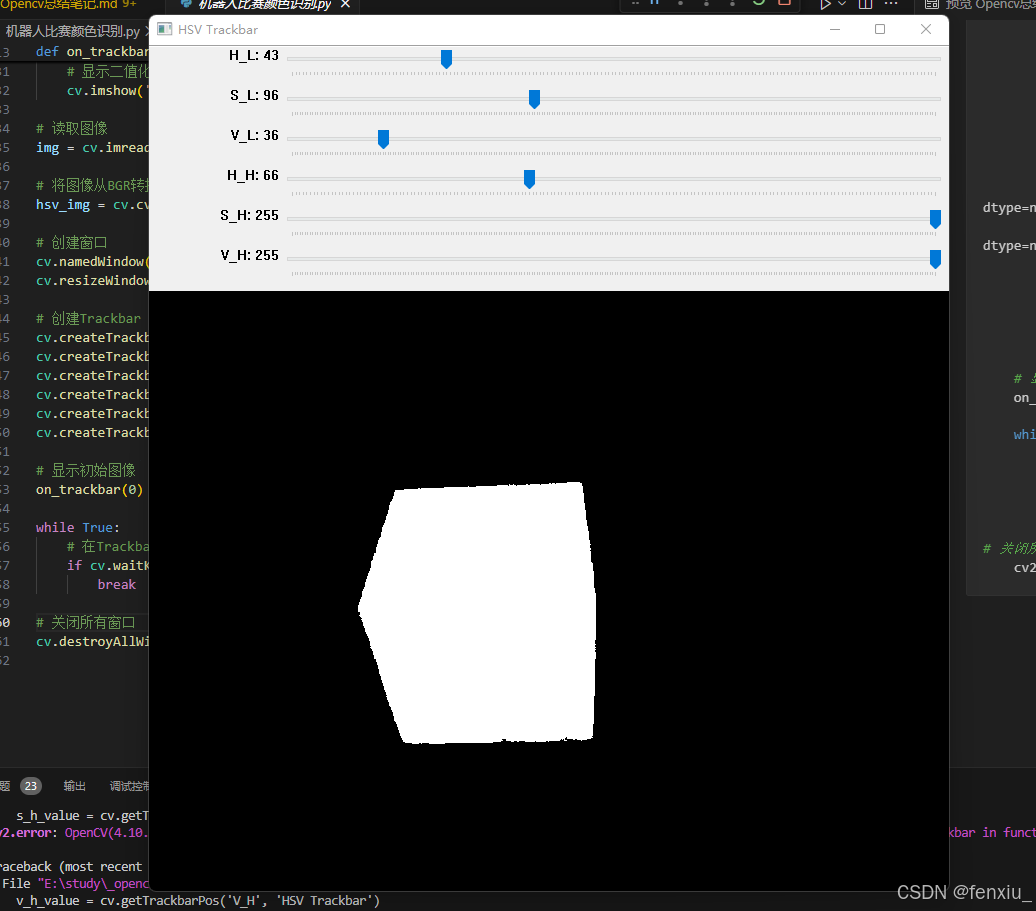
Task: Click the HSV Trackbar window icon
Action: pyautogui.click(x=165, y=30)
